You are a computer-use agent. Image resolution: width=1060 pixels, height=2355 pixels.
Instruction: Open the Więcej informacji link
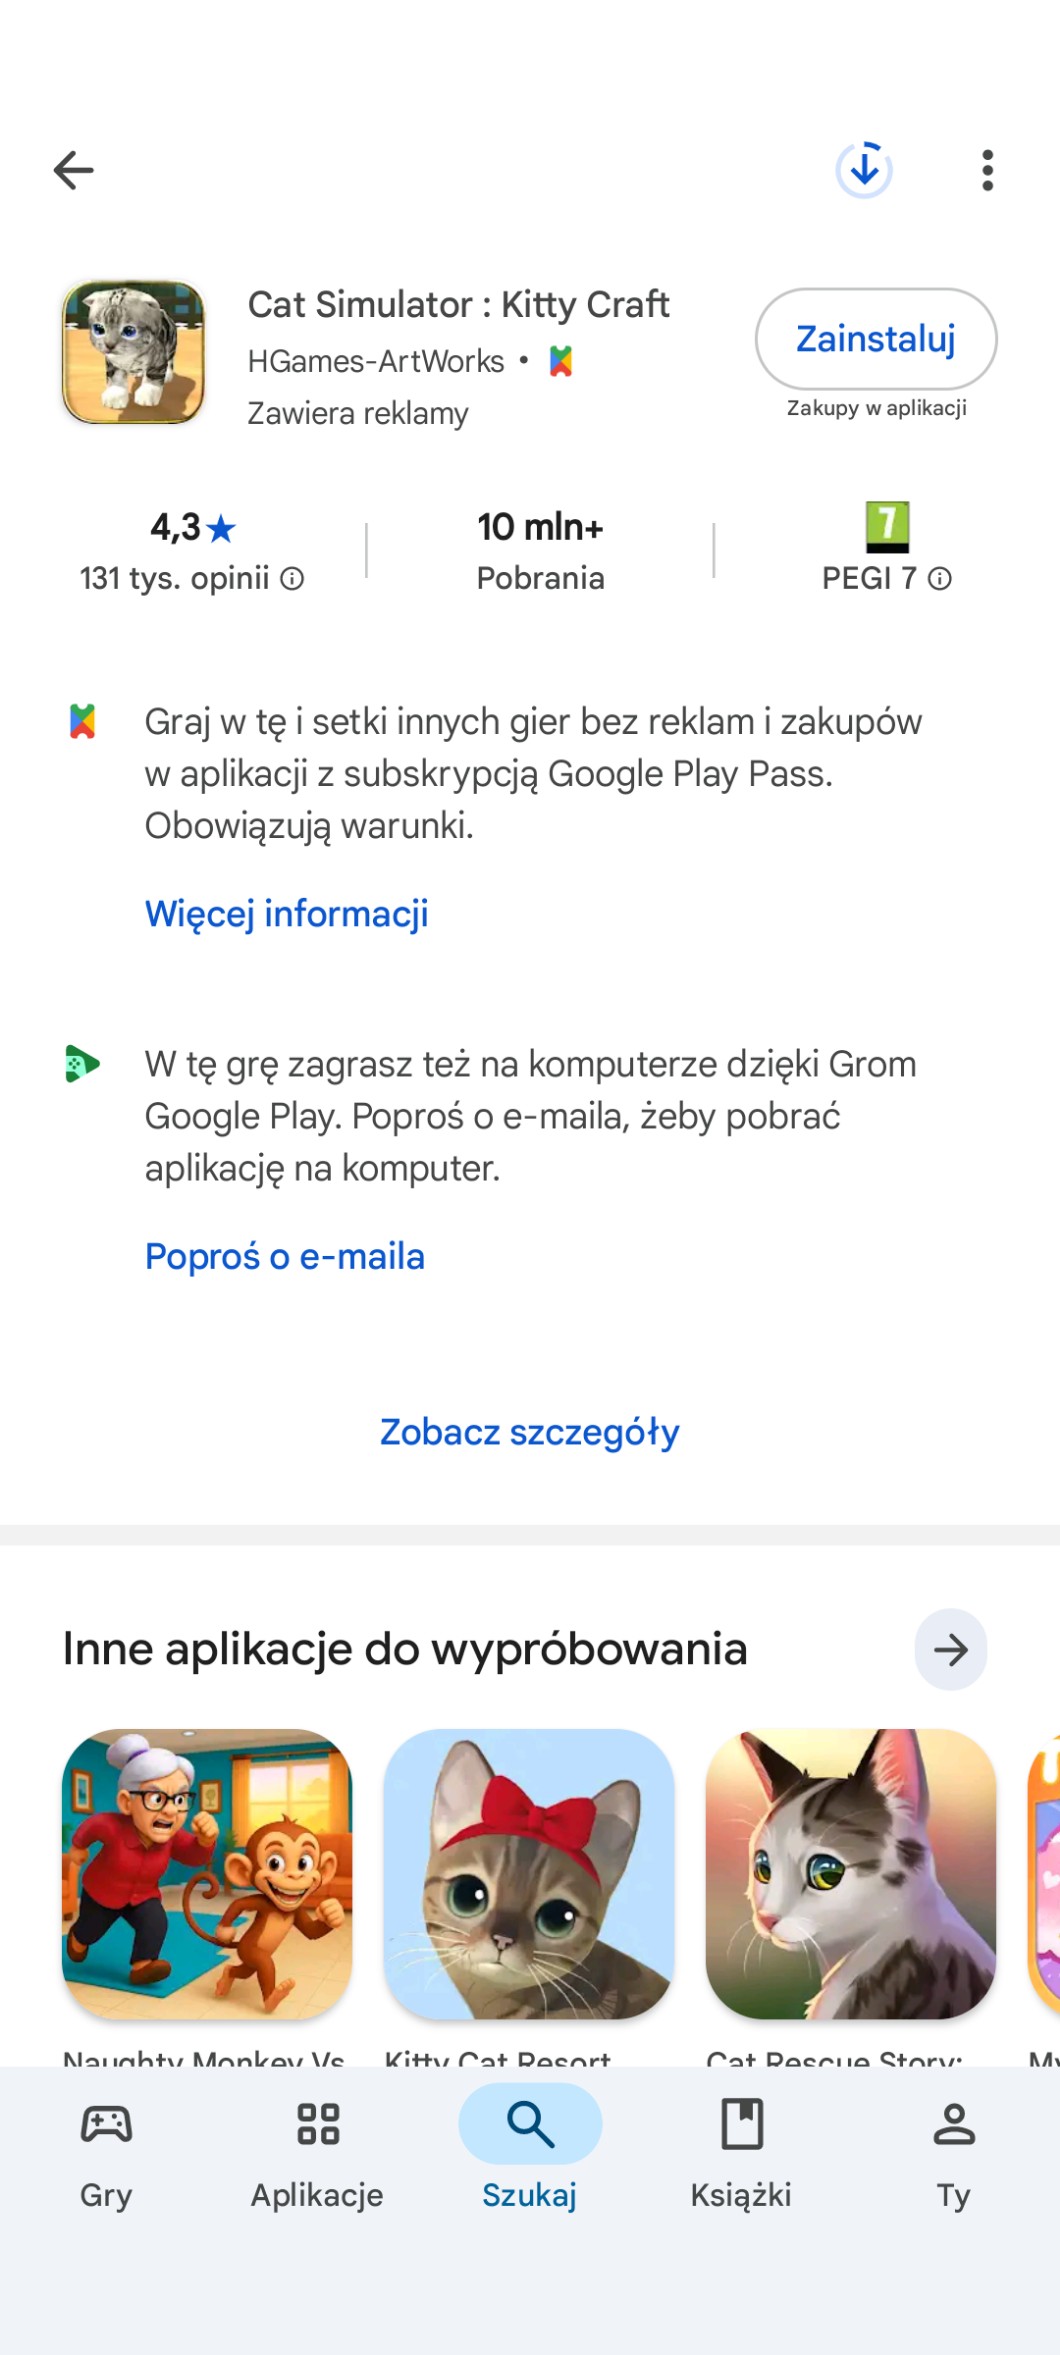[x=287, y=914]
